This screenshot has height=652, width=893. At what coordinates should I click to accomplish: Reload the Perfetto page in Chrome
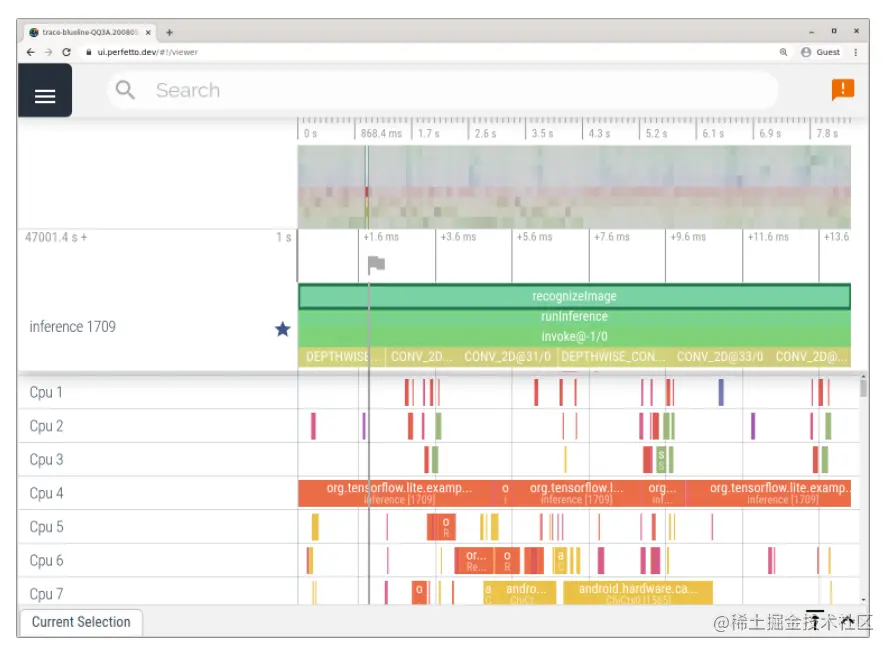(65, 52)
